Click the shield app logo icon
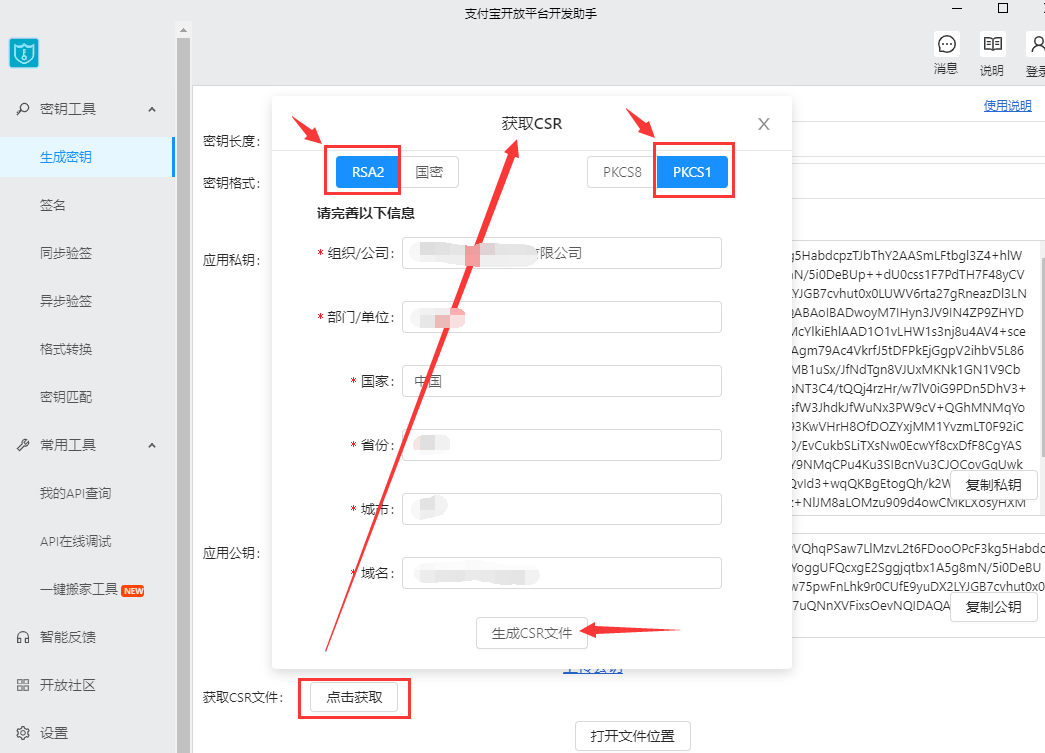The width and height of the screenshot is (1045, 753). coord(24,53)
